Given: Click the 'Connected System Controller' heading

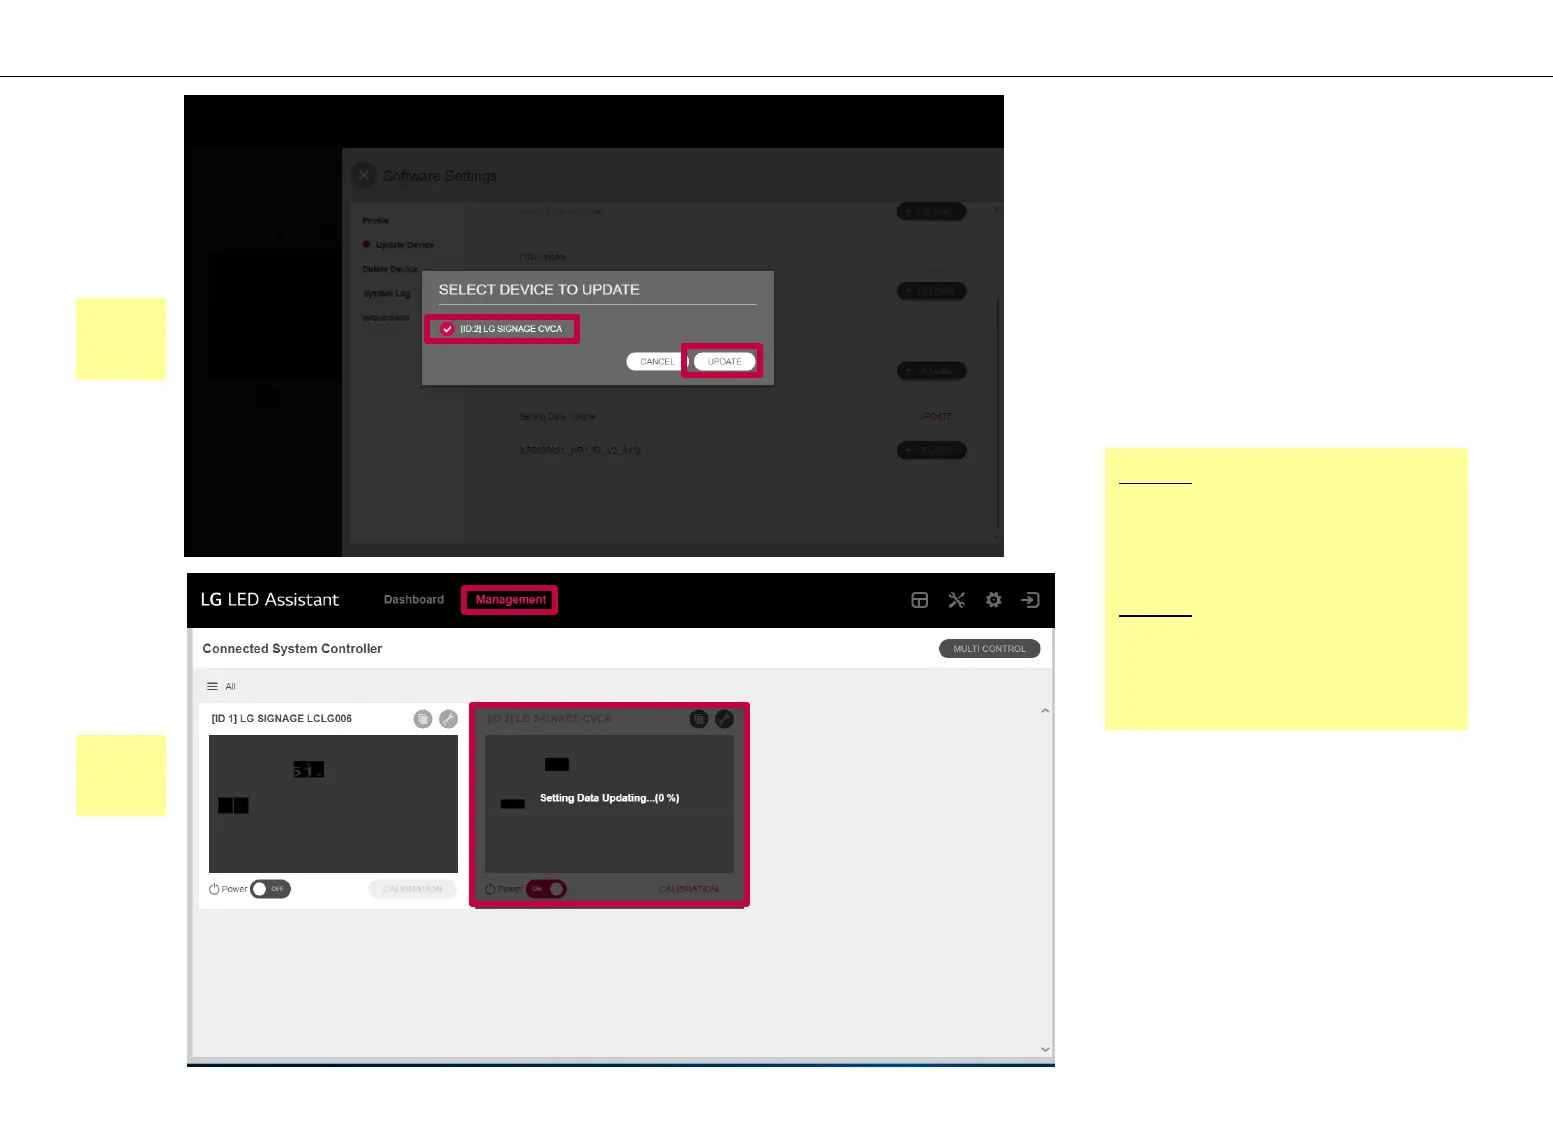Looking at the screenshot, I should coord(292,649).
